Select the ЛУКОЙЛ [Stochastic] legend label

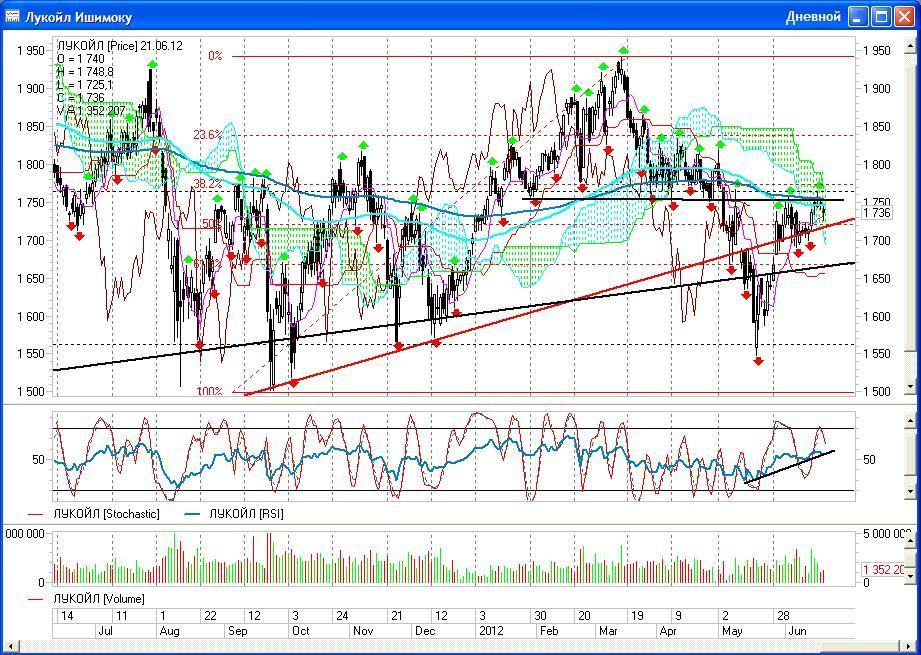pyautogui.click(x=106, y=514)
